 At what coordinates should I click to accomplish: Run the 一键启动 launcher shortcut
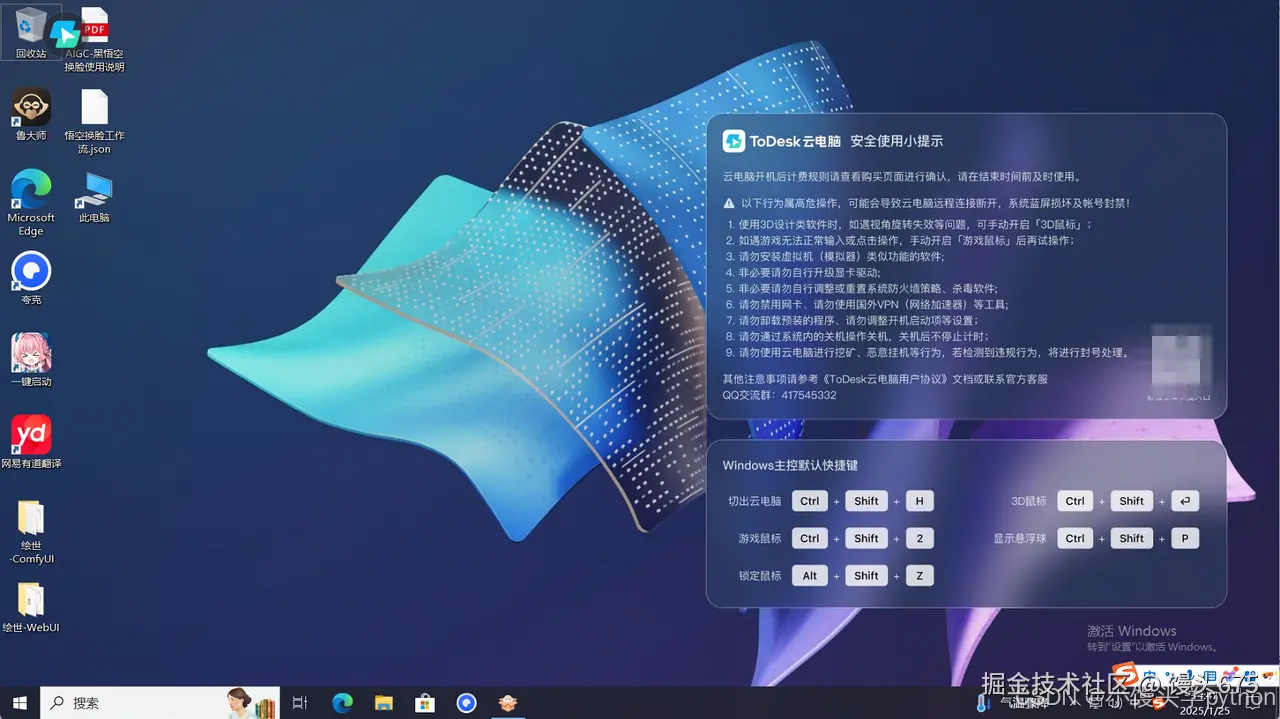(x=31, y=352)
